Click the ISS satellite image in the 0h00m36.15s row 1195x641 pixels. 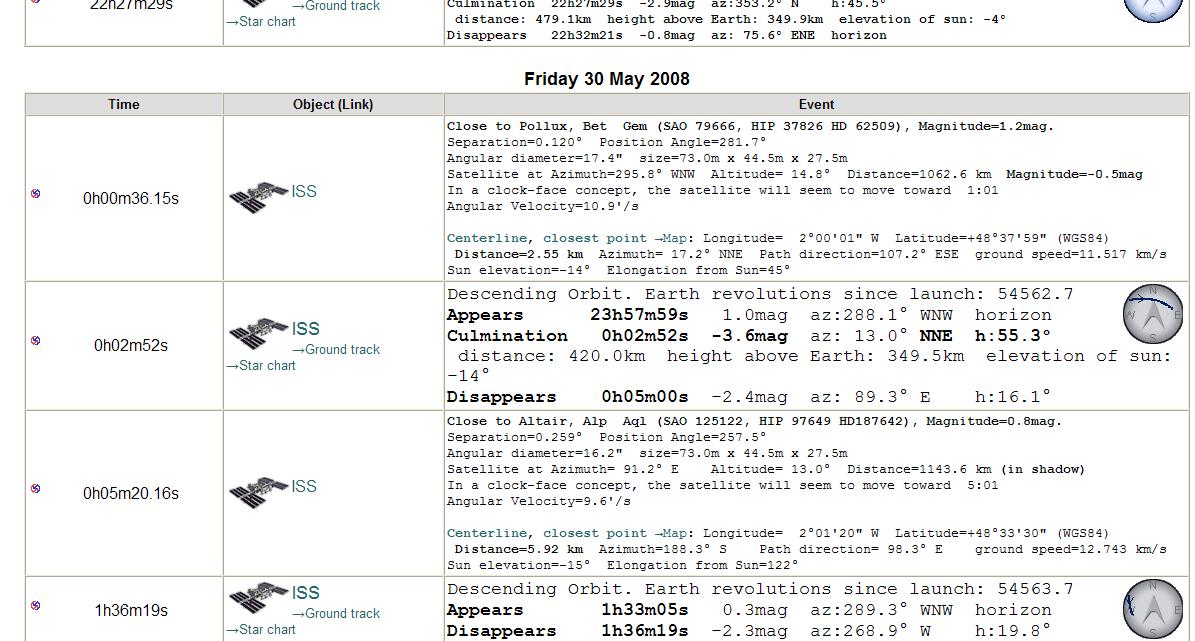coord(258,197)
